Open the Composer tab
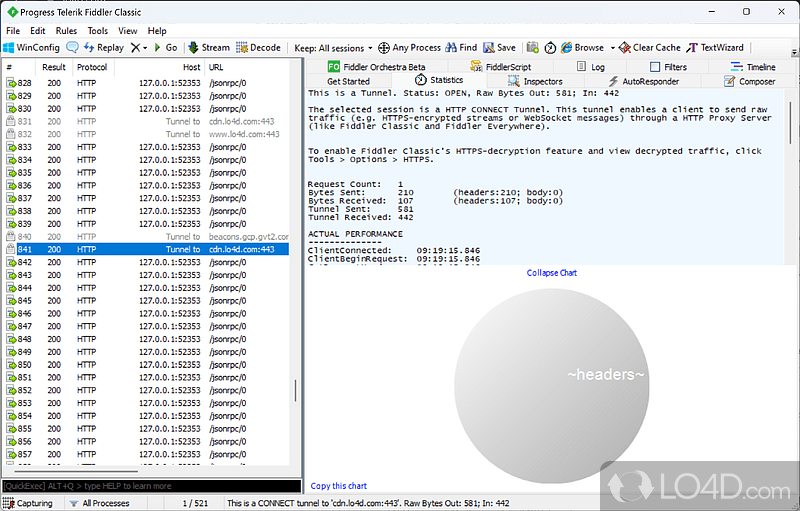Image resolution: width=800 pixels, height=511 pixels. (x=749, y=81)
